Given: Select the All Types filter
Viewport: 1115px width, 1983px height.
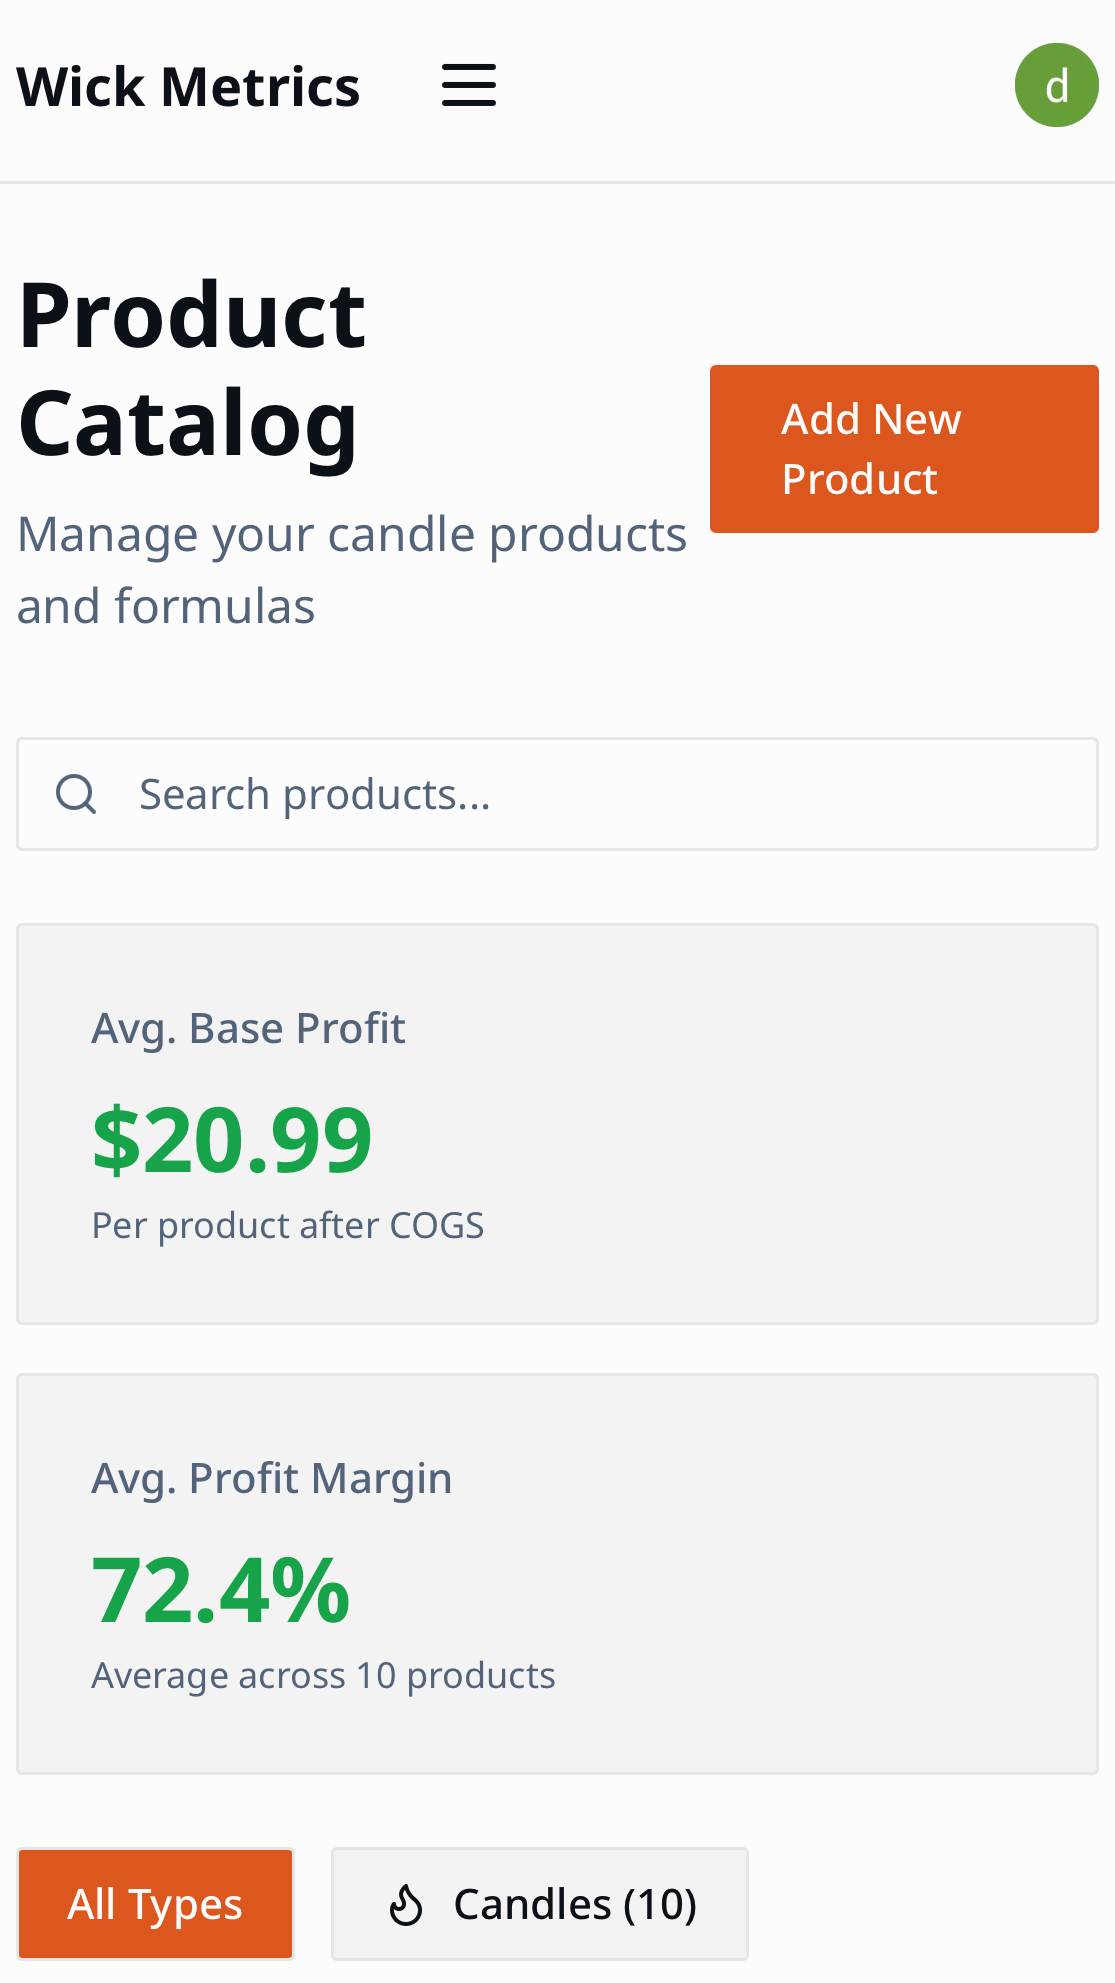Looking at the screenshot, I should pyautogui.click(x=155, y=1903).
